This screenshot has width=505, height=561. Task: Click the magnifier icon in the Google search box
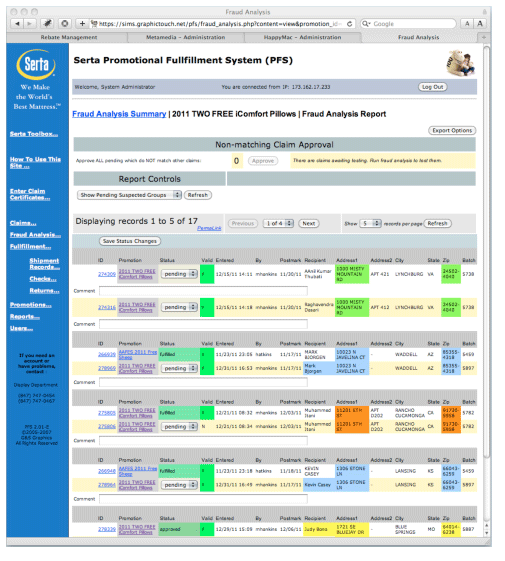[366, 24]
